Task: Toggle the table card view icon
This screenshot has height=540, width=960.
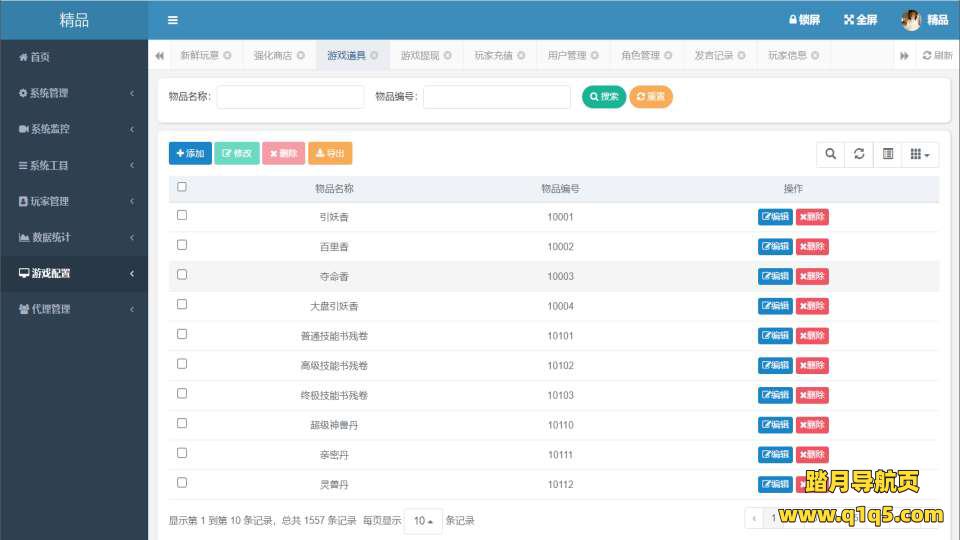Action: [x=888, y=154]
